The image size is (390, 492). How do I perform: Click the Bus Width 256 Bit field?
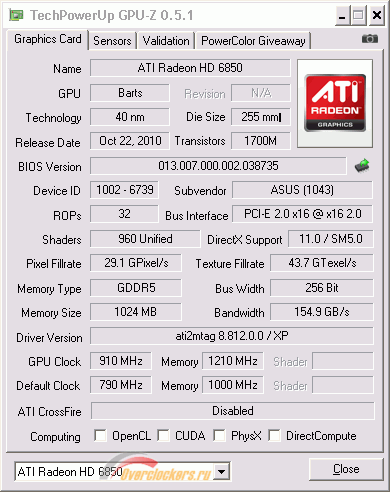click(x=322, y=288)
